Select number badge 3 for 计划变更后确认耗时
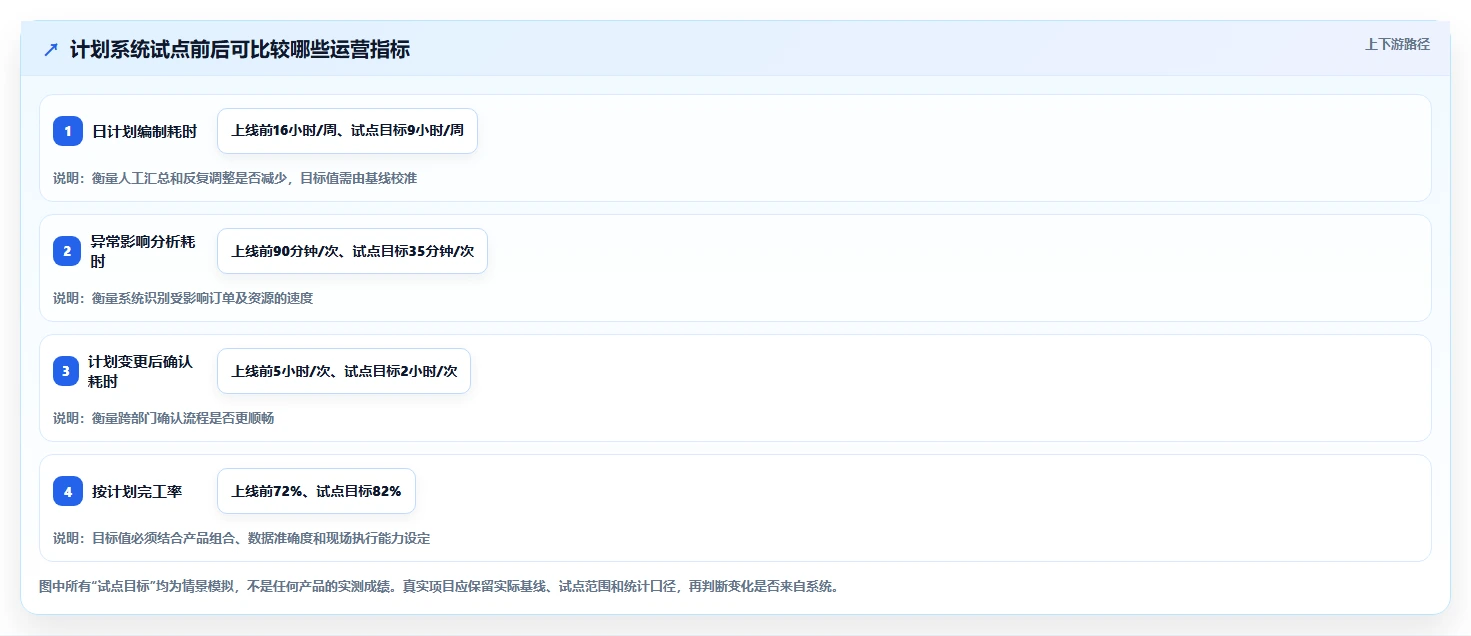The image size is (1471, 636). coord(67,371)
